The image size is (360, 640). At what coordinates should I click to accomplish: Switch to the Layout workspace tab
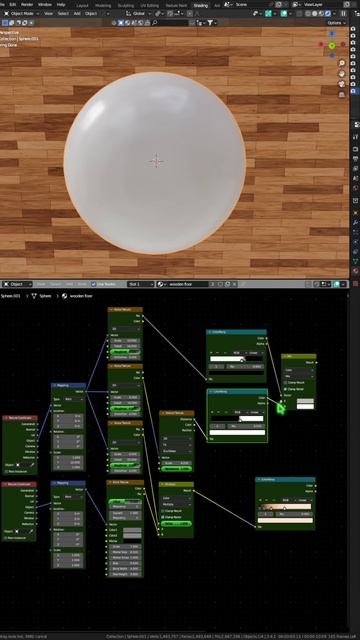point(82,6)
